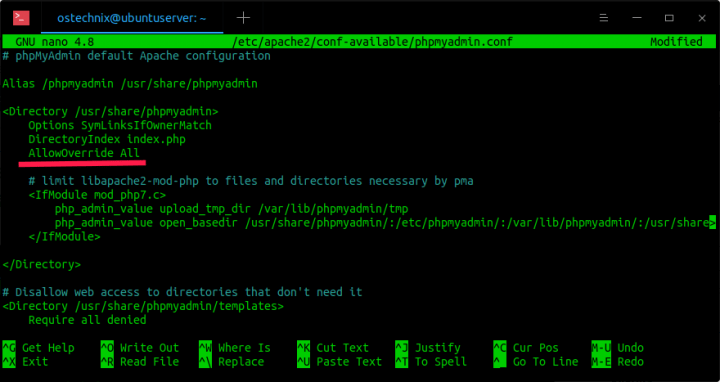Viewport: 720px width, 382px height.
Task: Open the hamburger menu icon
Action: 604,18
